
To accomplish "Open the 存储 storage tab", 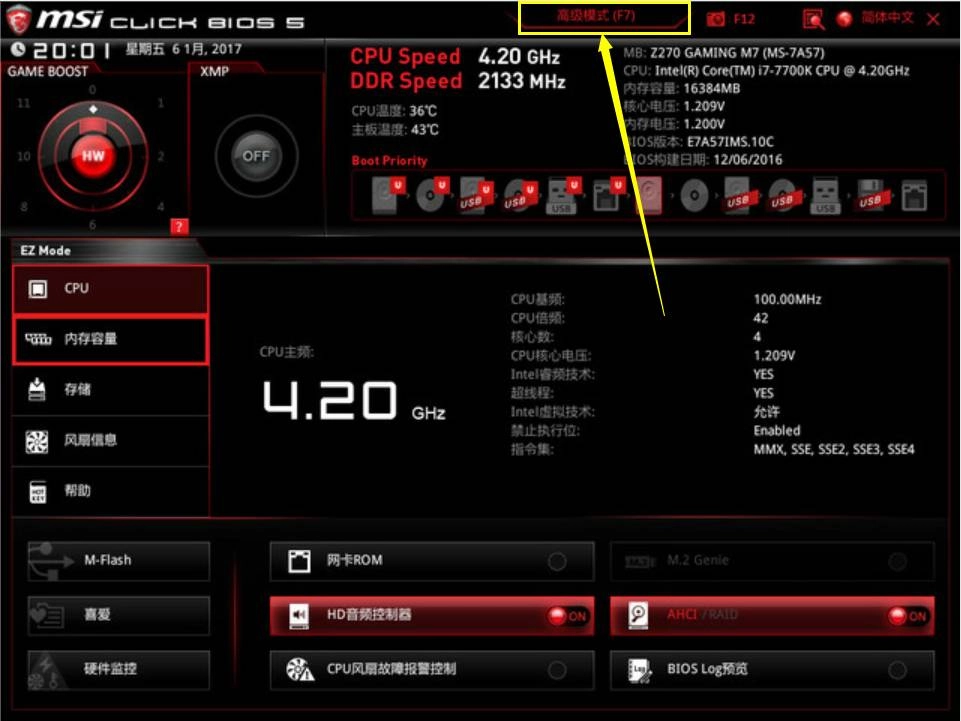I will pos(110,390).
